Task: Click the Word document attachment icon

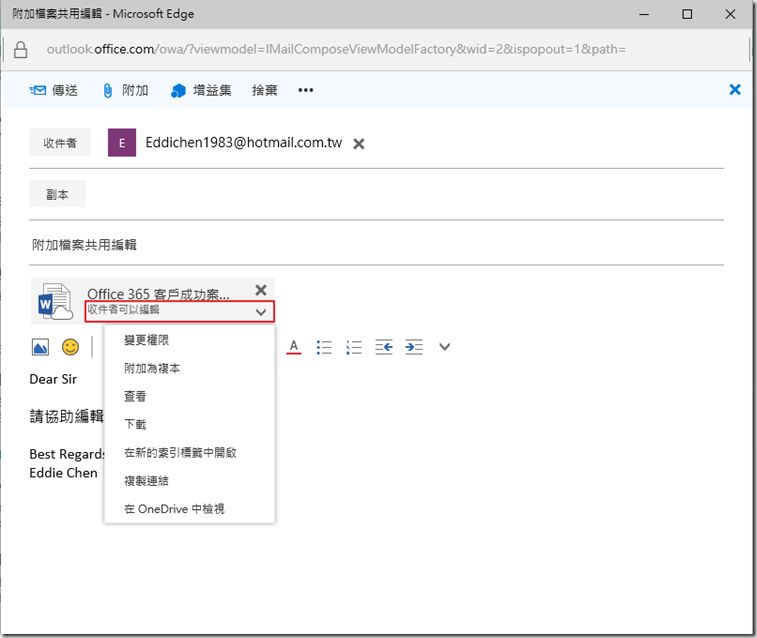Action: coord(56,301)
